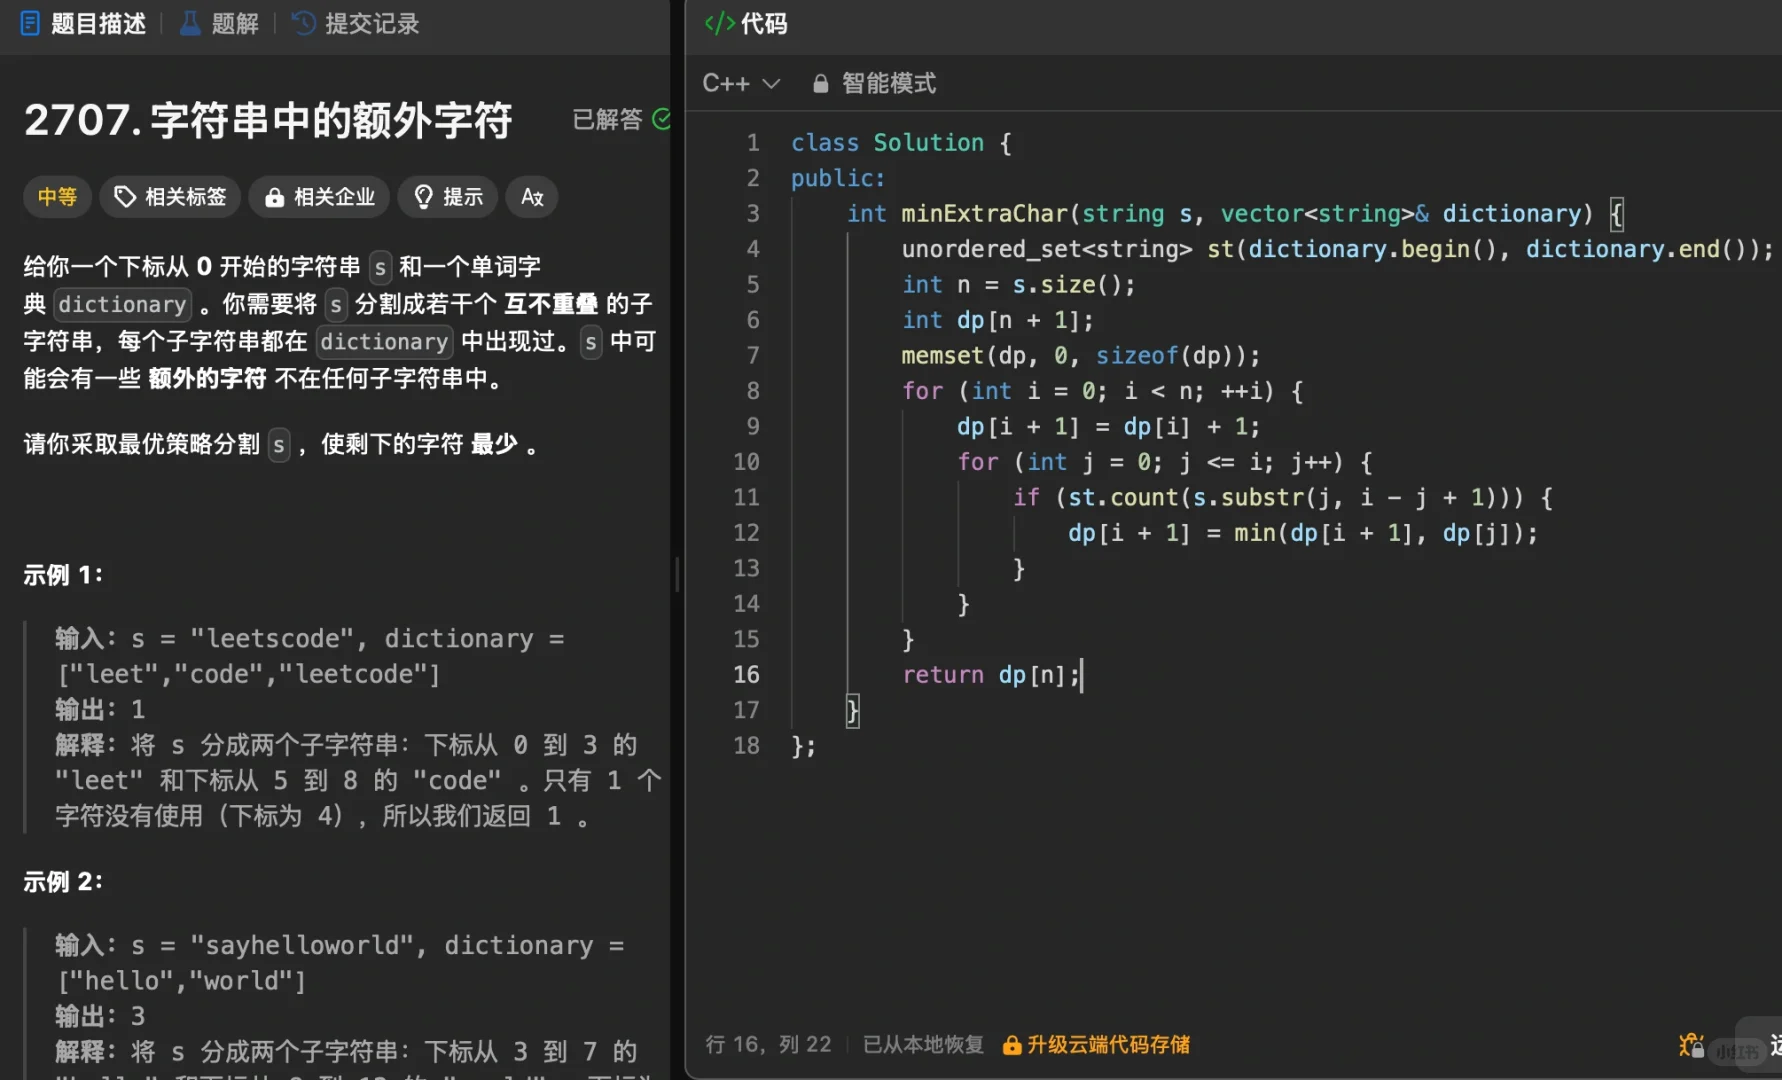This screenshot has height=1080, width=1782.
Task: Open the 相关企业 companies button
Action: pyautogui.click(x=319, y=197)
